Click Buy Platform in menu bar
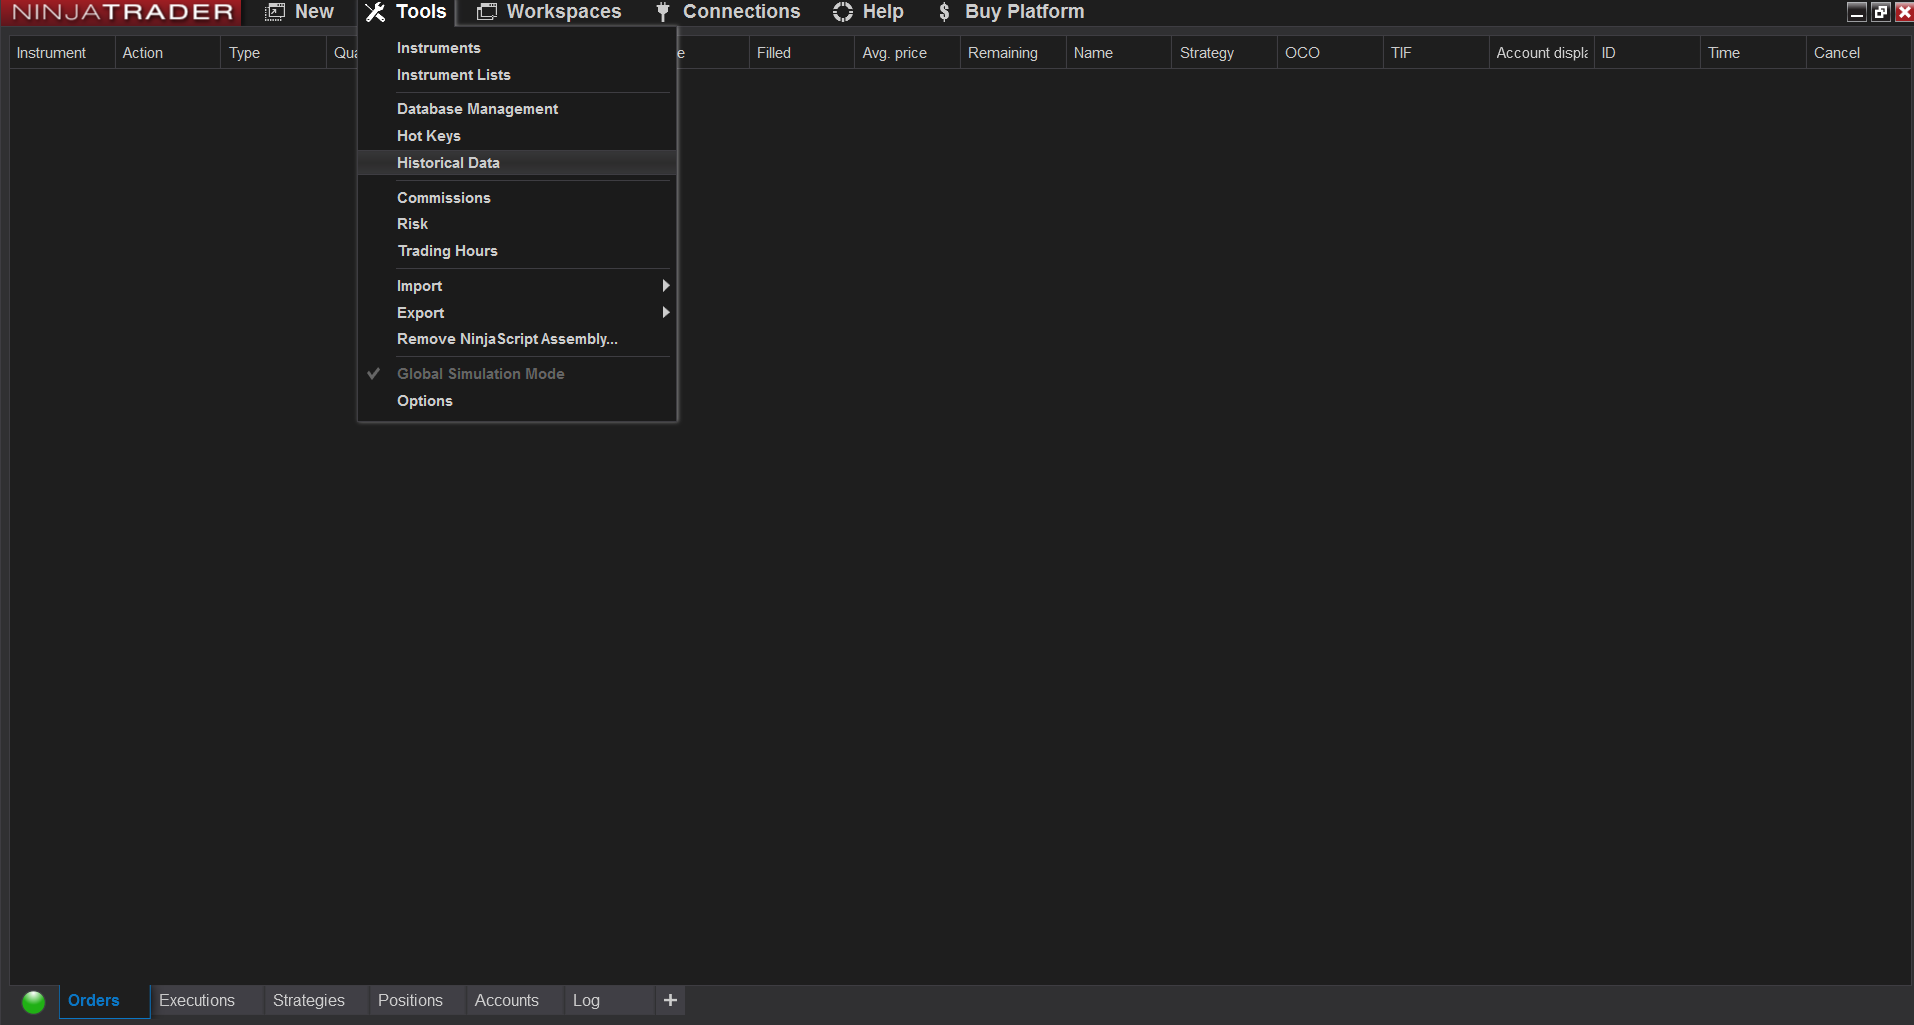1914x1025 pixels. coord(1010,12)
